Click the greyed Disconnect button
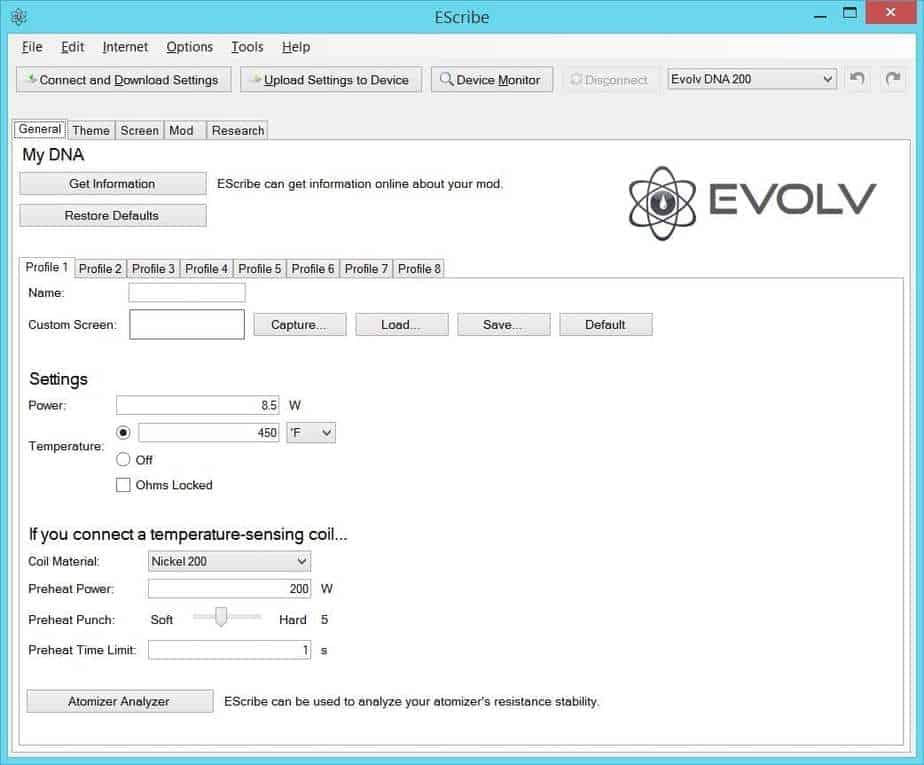 pyautogui.click(x=610, y=80)
